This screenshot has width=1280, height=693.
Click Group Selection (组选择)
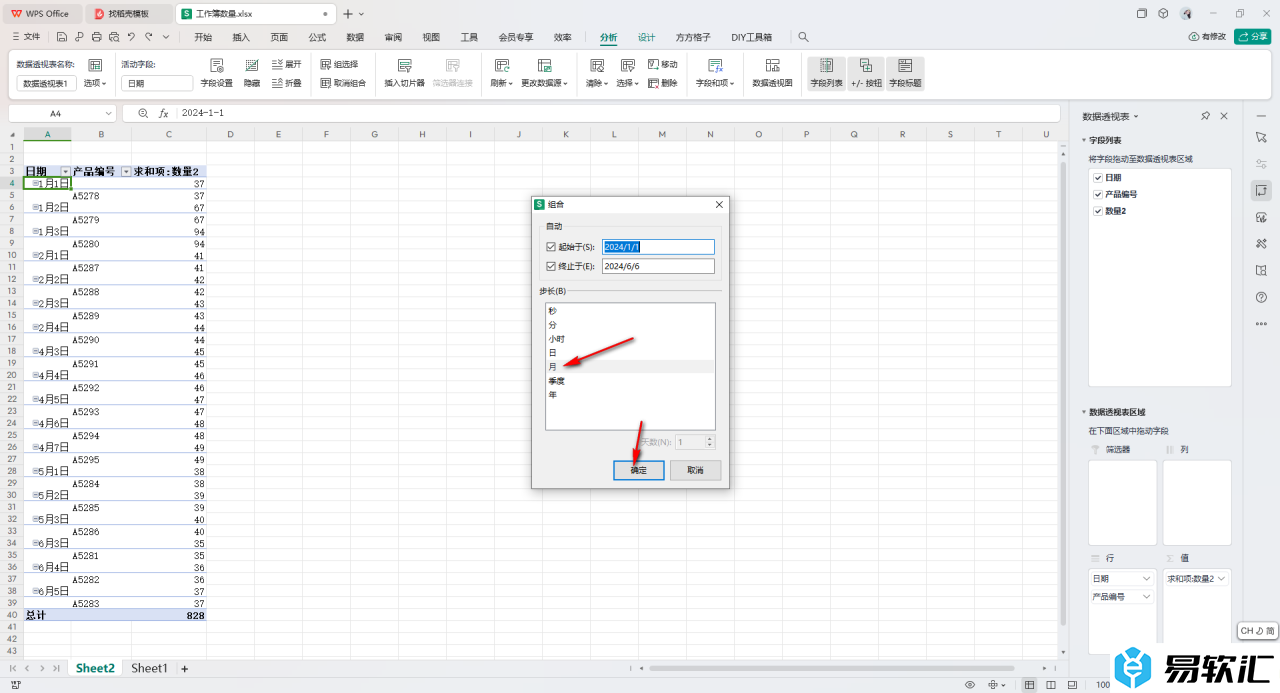point(339,64)
